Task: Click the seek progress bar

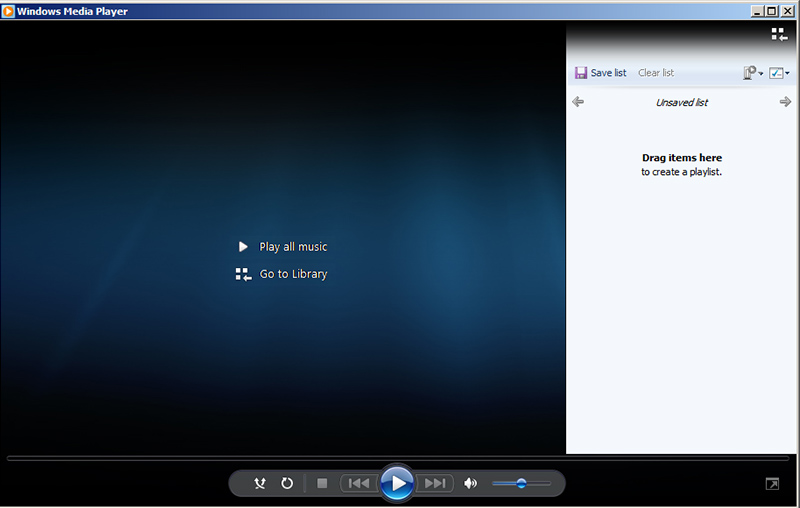Action: (398, 459)
